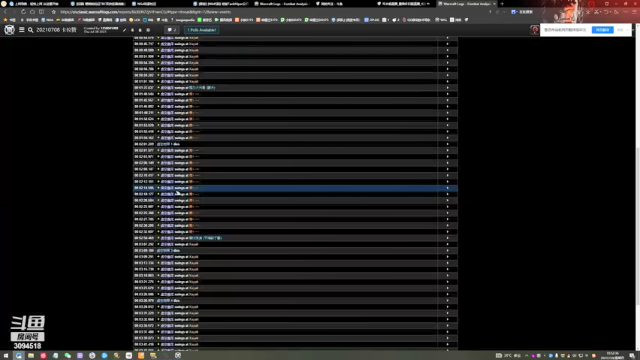Expand details arrow on the bottom event row

[x=447, y=344]
